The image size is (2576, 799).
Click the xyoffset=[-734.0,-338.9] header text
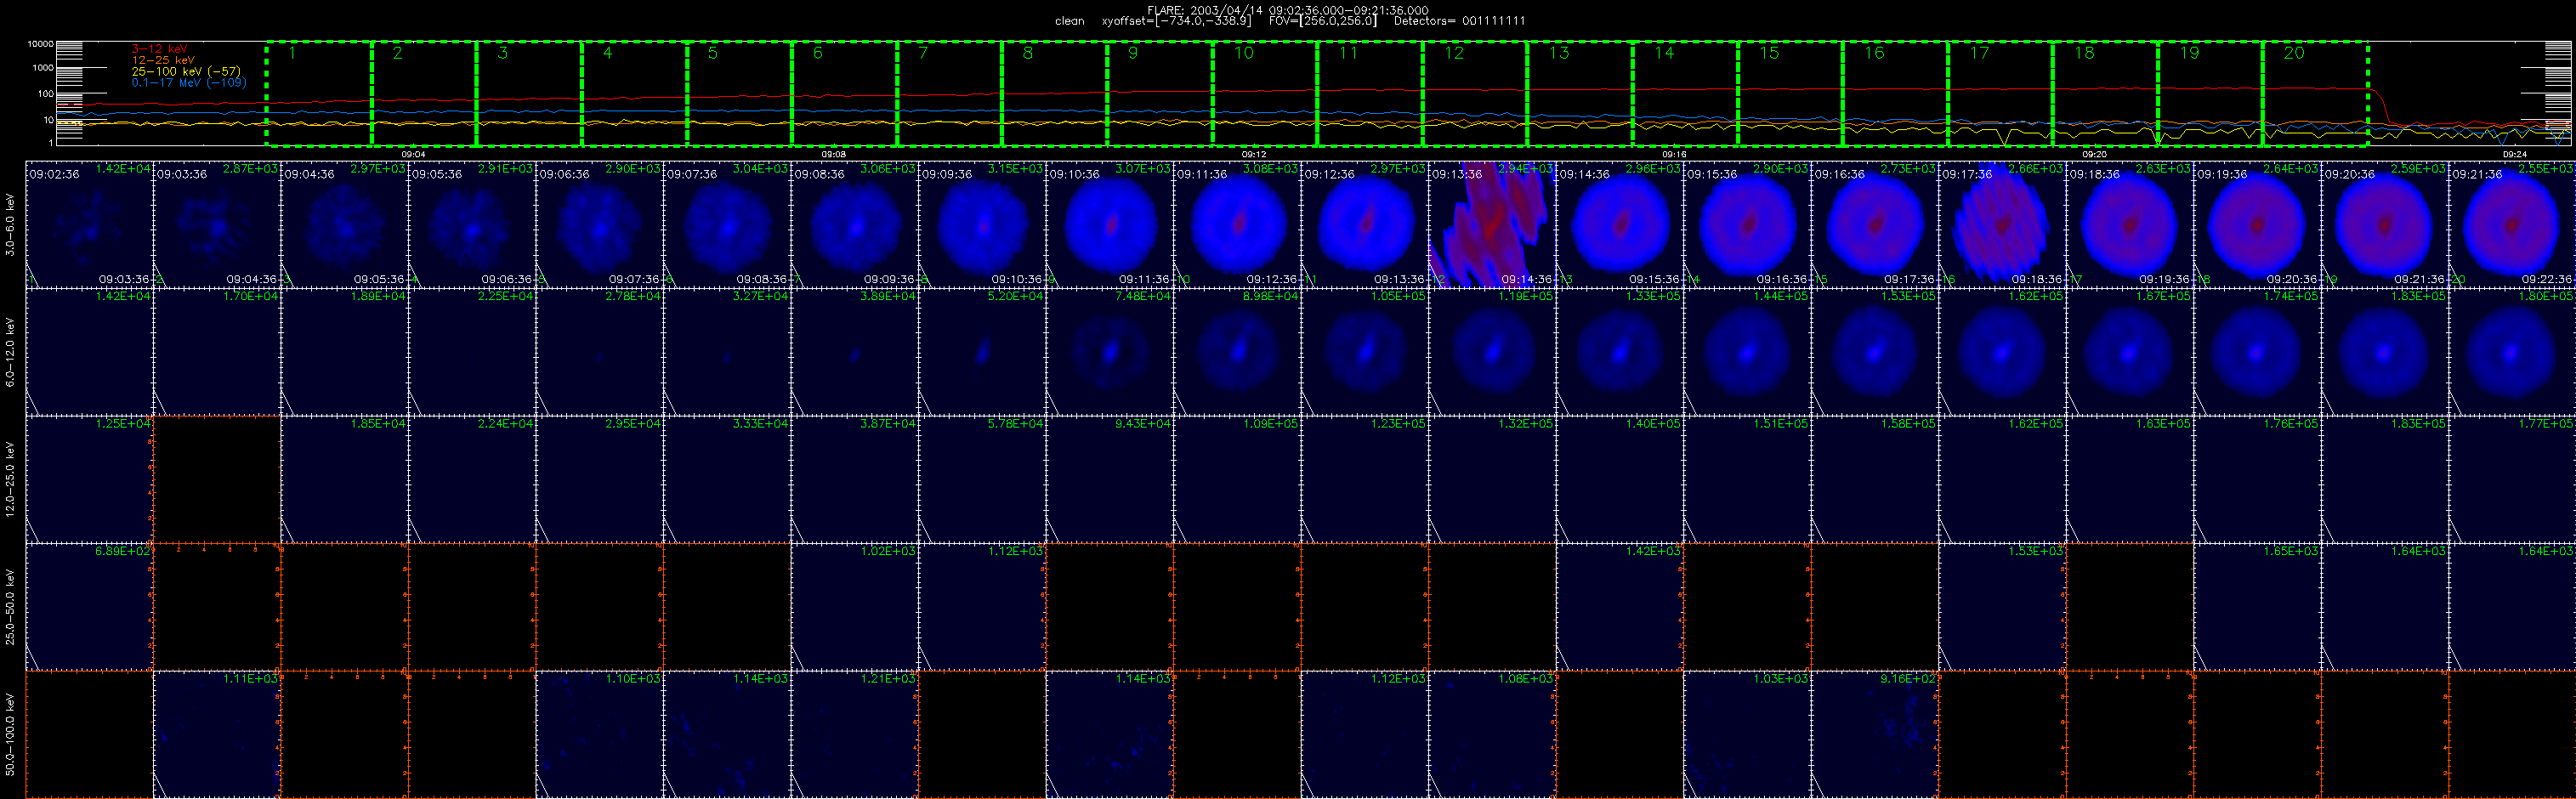coord(1176,21)
